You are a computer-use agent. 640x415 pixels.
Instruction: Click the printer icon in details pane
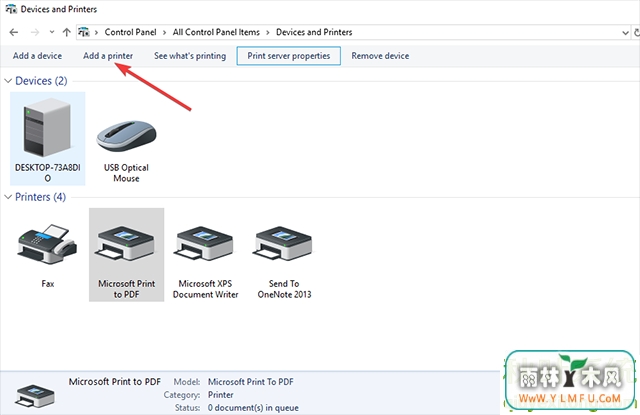[x=35, y=396]
